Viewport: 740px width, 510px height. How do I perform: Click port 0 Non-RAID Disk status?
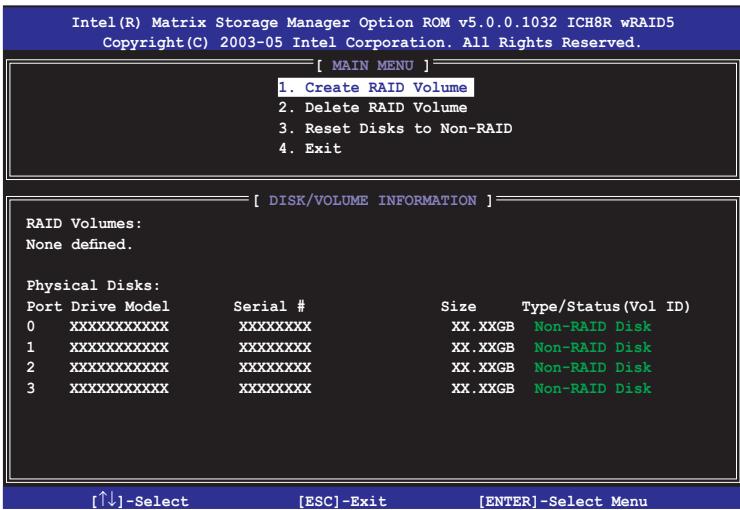pyautogui.click(x=593, y=326)
